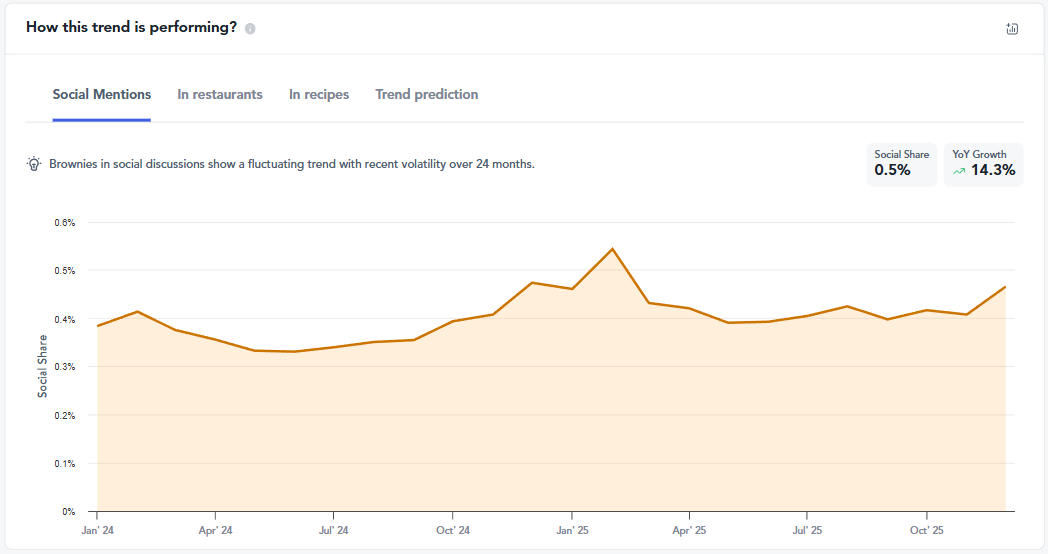Click the info icon beside the trend title
The width and height of the screenshot is (1048, 554).
click(250, 29)
